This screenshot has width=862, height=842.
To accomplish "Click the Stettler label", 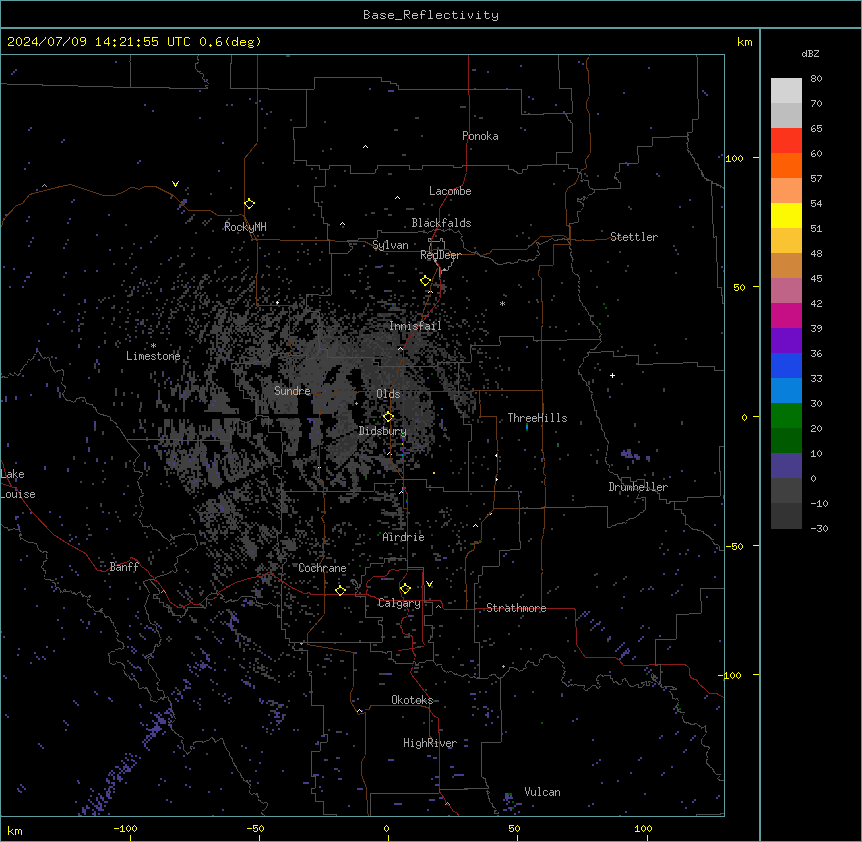I will coord(634,237).
